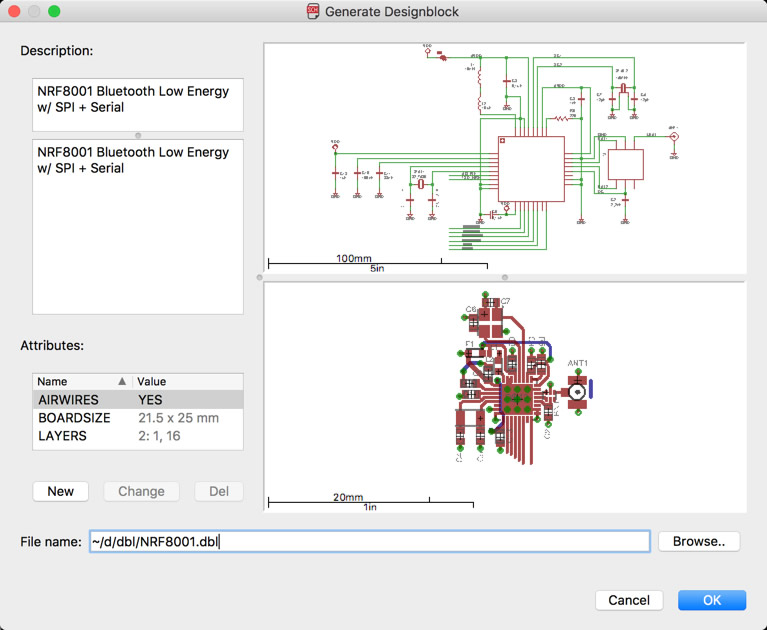Minimize the dialog with yellow button
Viewport: 767px width, 630px height.
(x=34, y=11)
